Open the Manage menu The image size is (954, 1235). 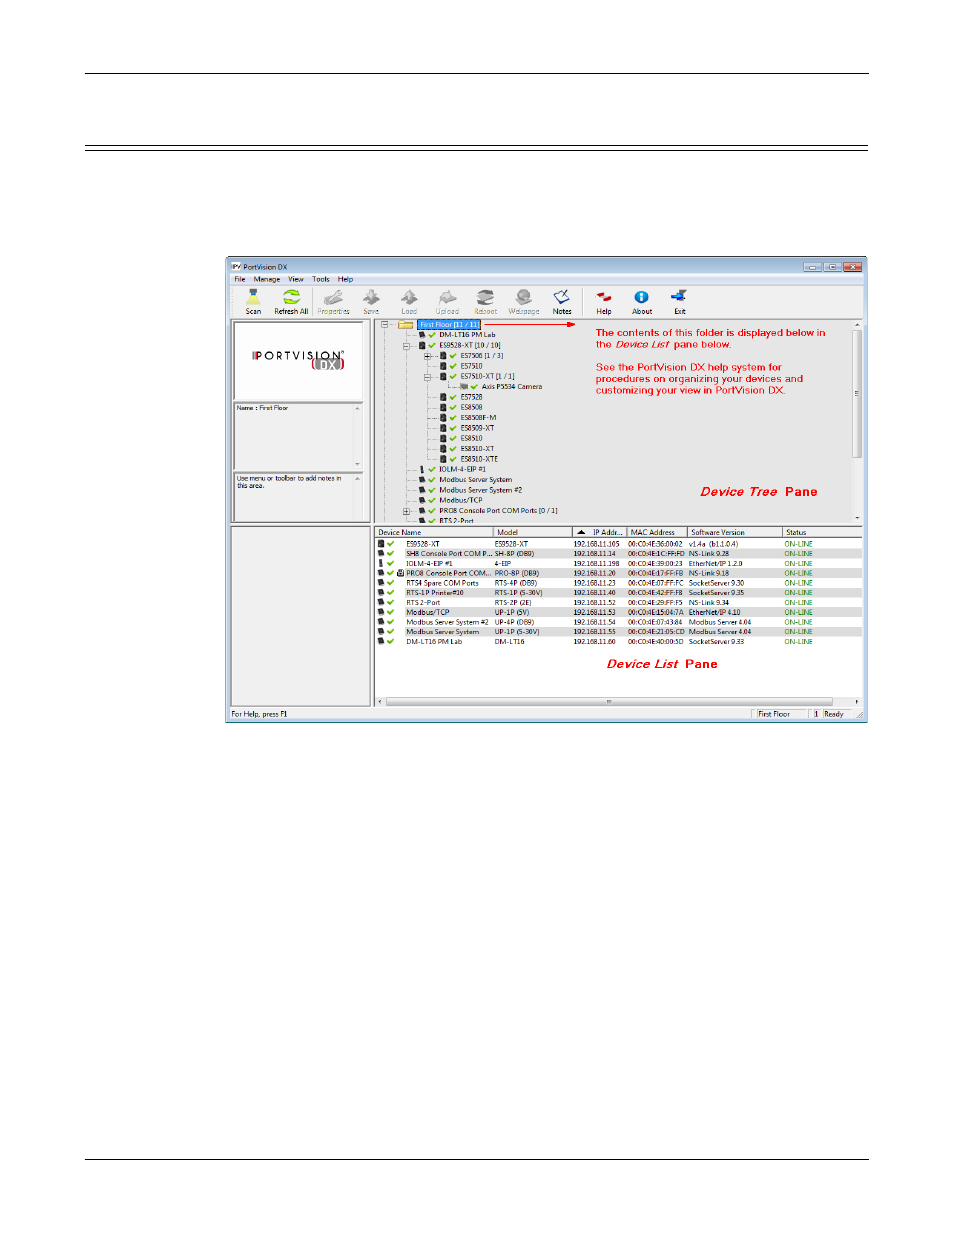point(267,279)
